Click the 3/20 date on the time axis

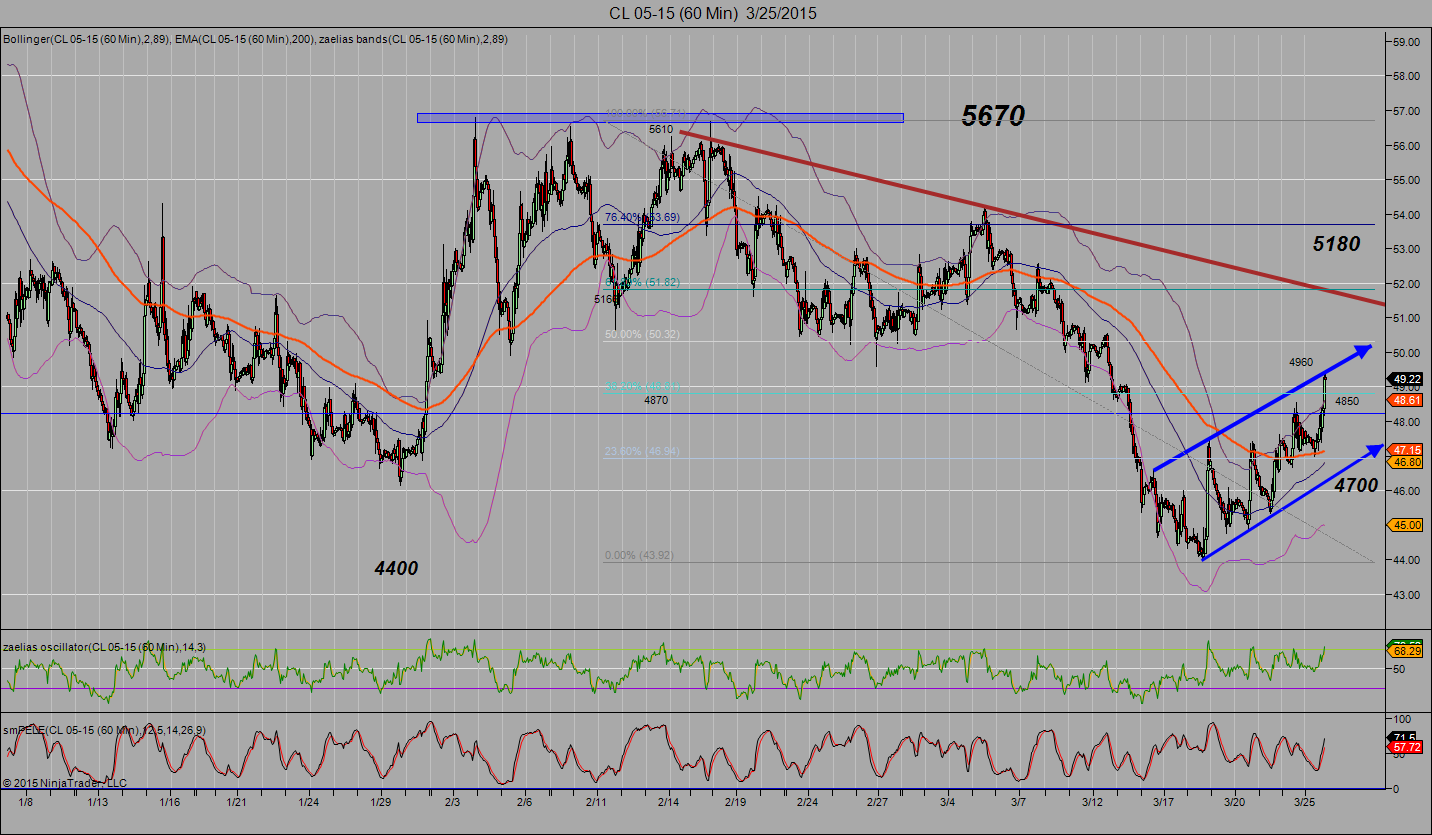(x=1235, y=802)
